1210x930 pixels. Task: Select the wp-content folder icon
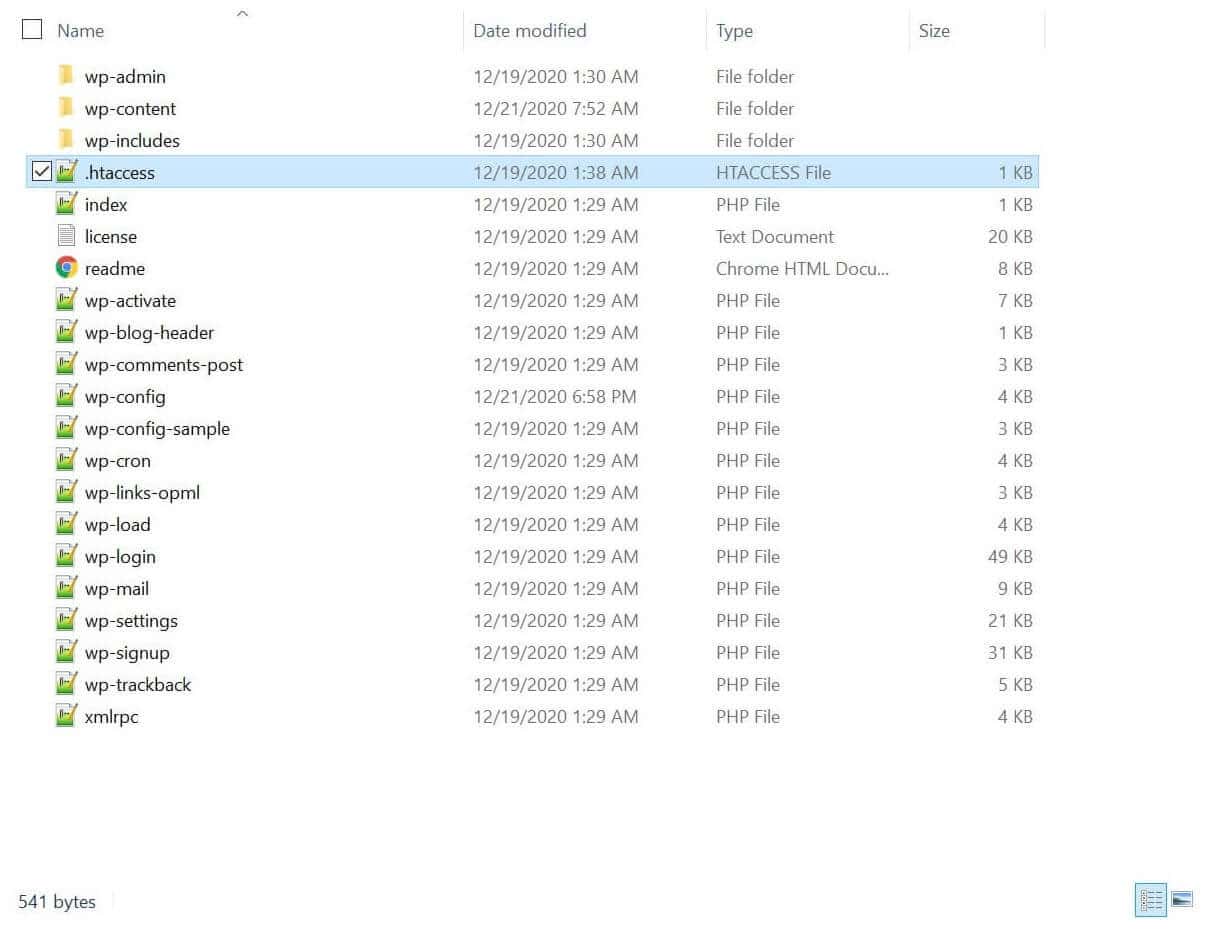[66, 108]
